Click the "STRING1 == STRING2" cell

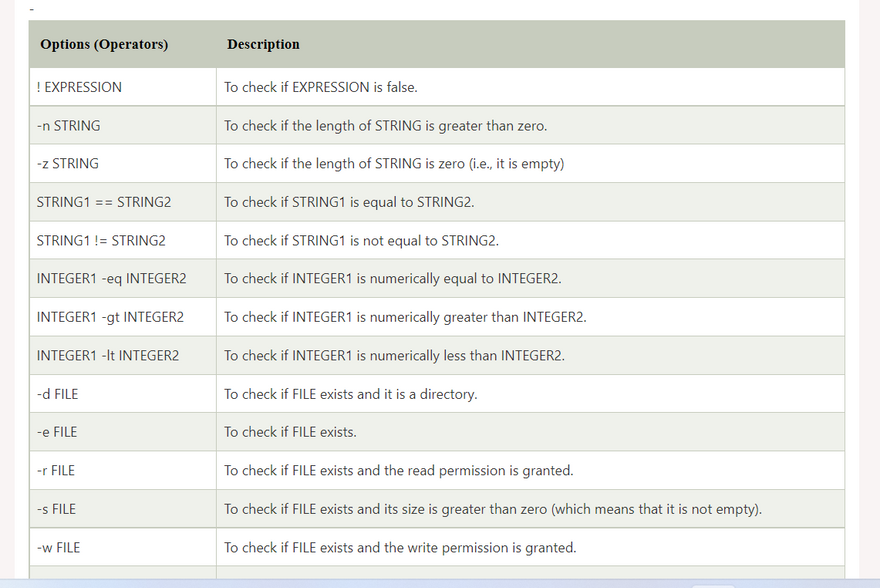tap(104, 202)
